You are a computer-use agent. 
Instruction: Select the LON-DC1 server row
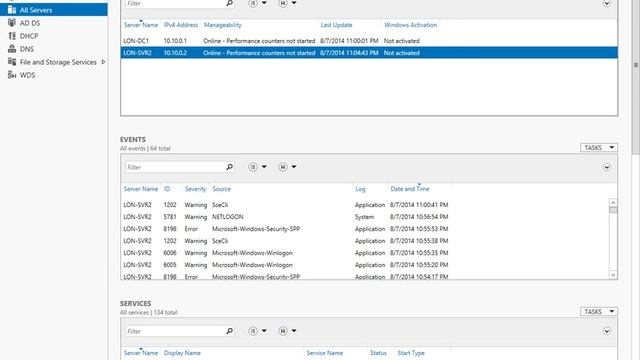pos(369,41)
